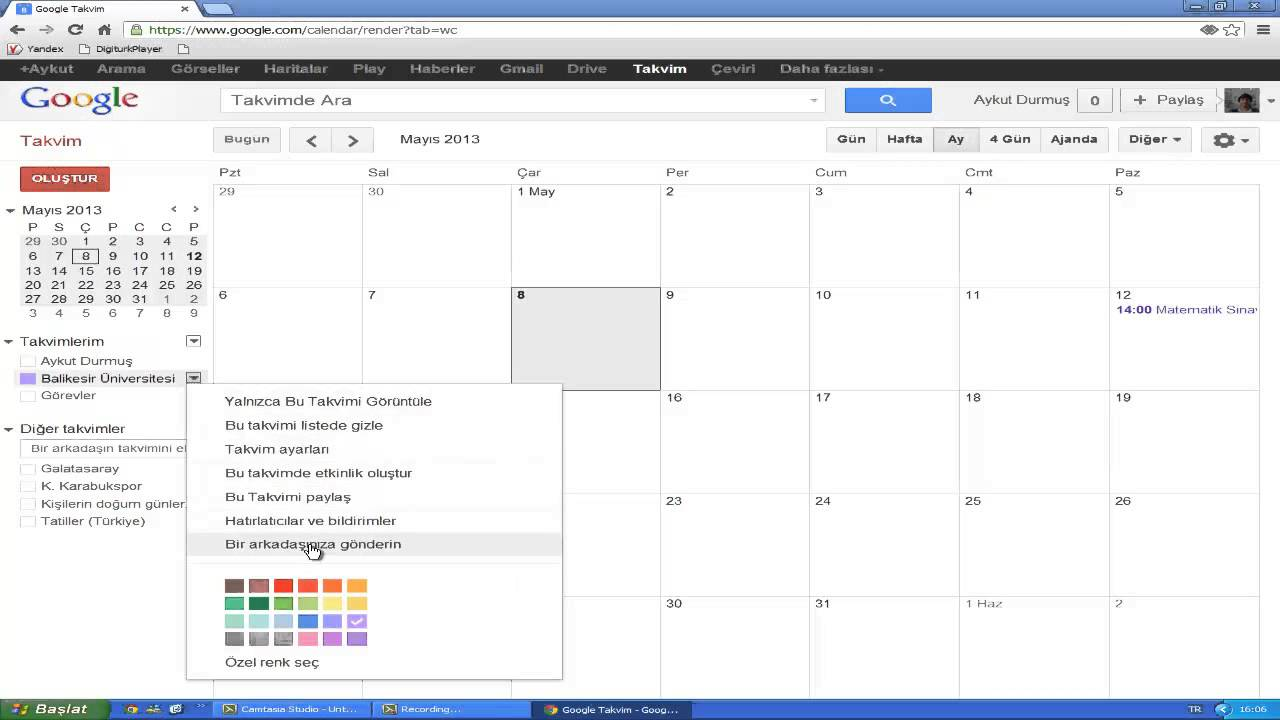Toggle Tatiller (Türkiye) calendar
The image size is (1280, 720).
pyautogui.click(x=28, y=522)
